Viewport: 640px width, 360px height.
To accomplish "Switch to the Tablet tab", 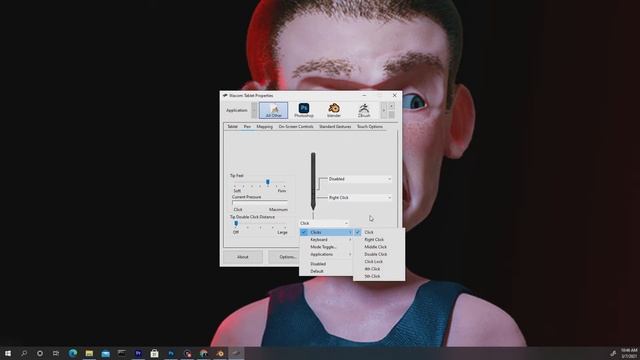I will pos(232,127).
